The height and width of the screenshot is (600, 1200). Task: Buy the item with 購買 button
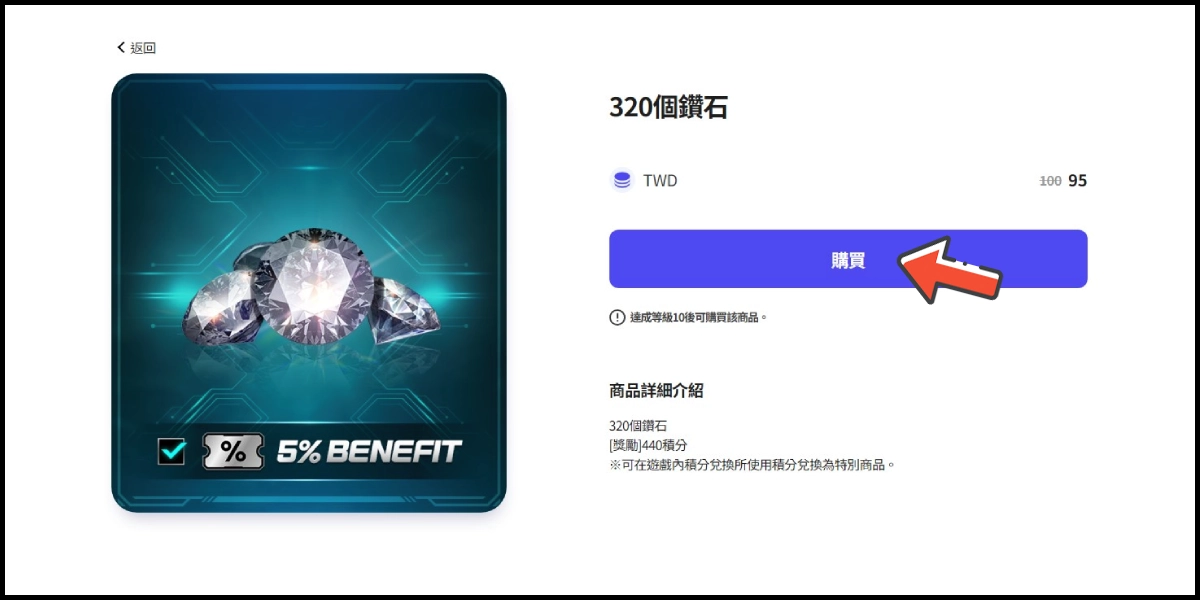[848, 259]
